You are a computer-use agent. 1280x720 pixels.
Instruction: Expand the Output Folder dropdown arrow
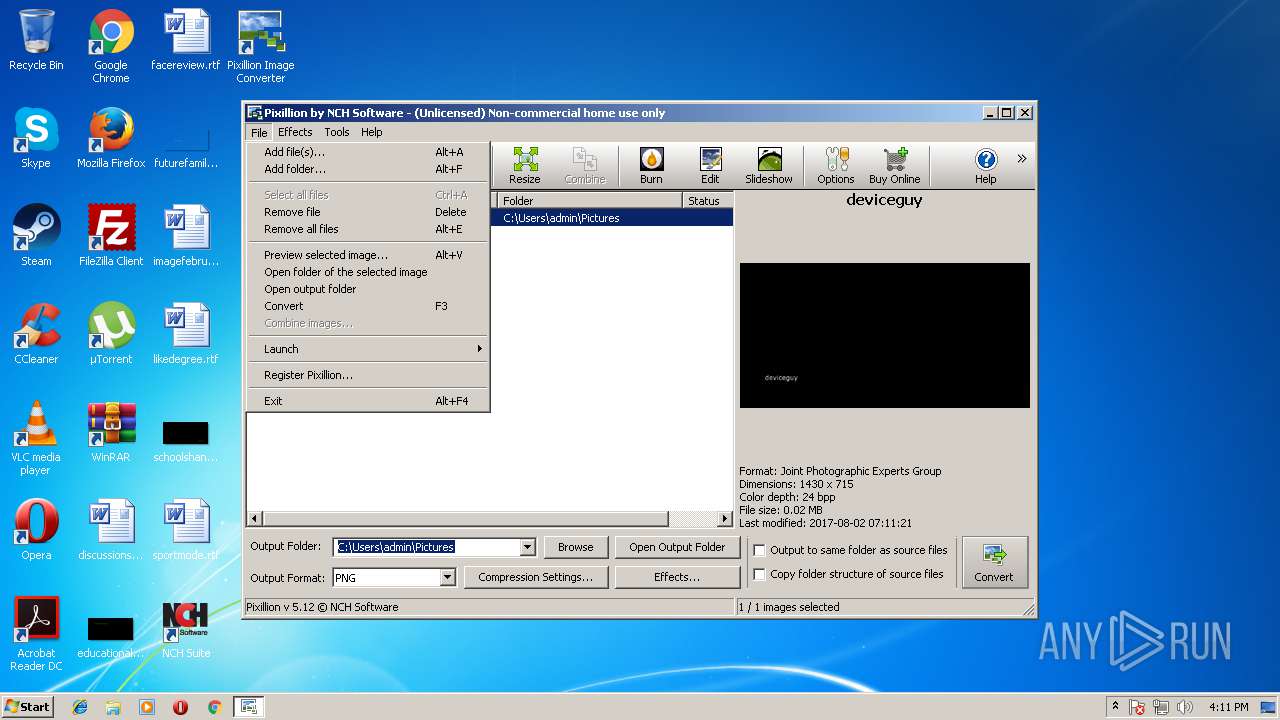[x=527, y=547]
